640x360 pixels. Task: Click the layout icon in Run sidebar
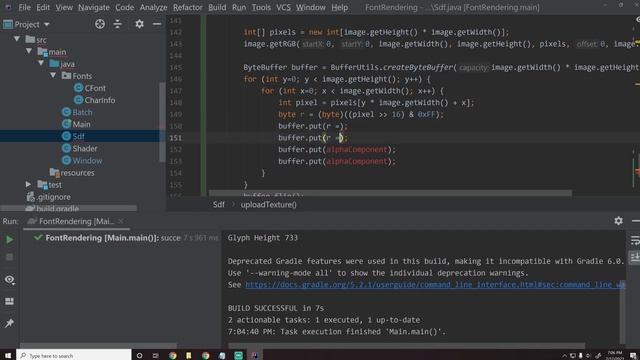click(x=9, y=301)
